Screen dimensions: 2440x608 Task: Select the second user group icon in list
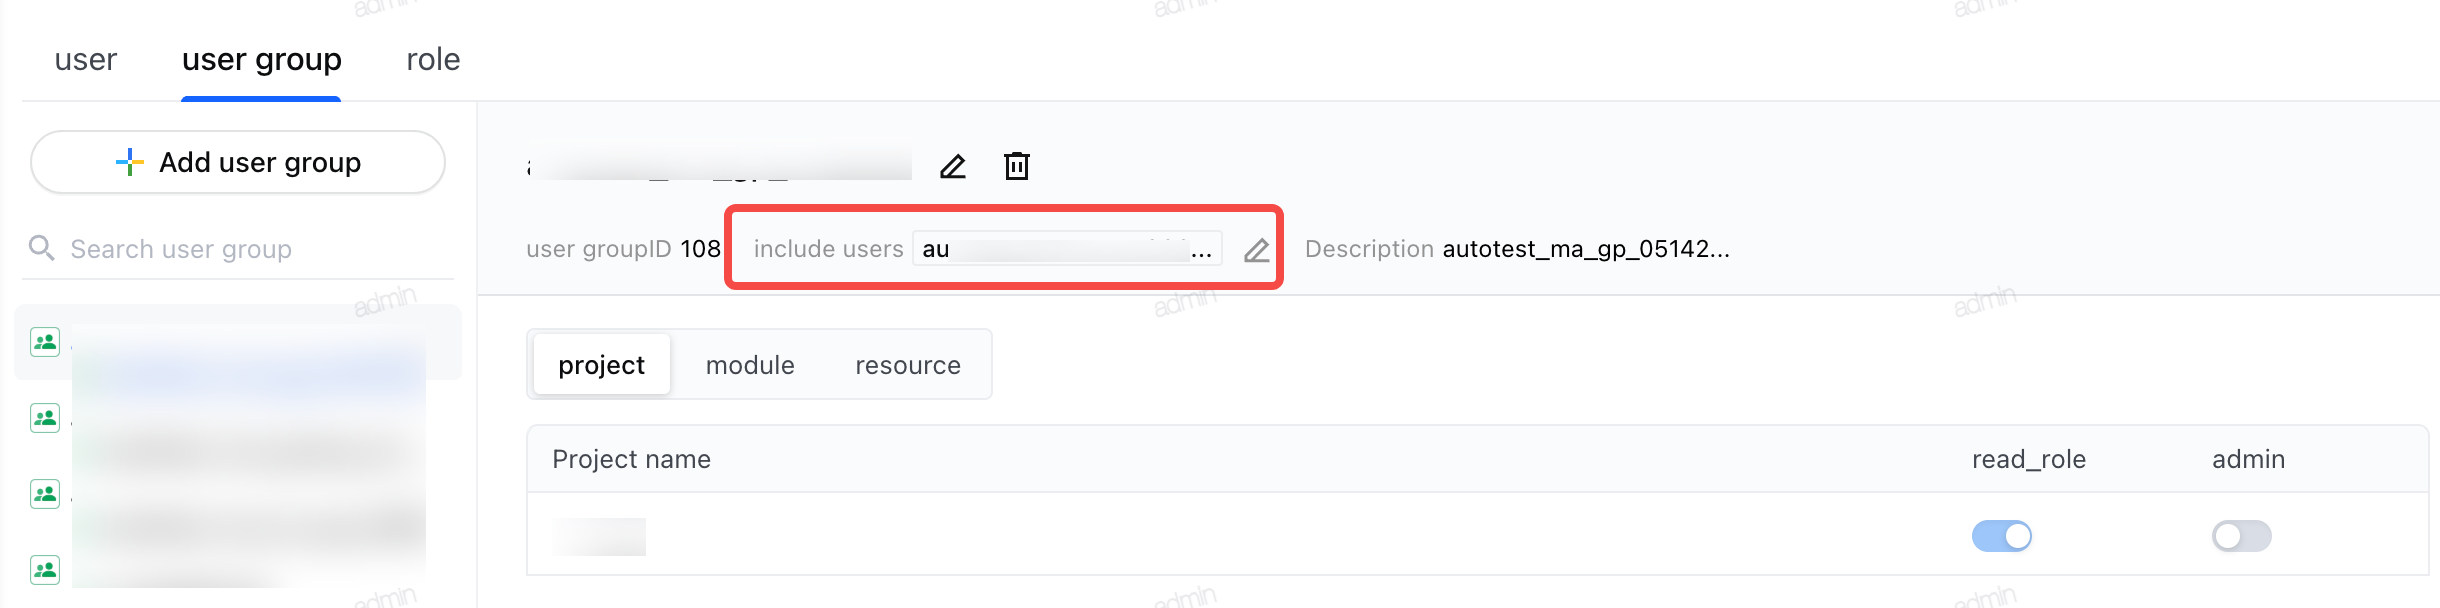point(45,418)
